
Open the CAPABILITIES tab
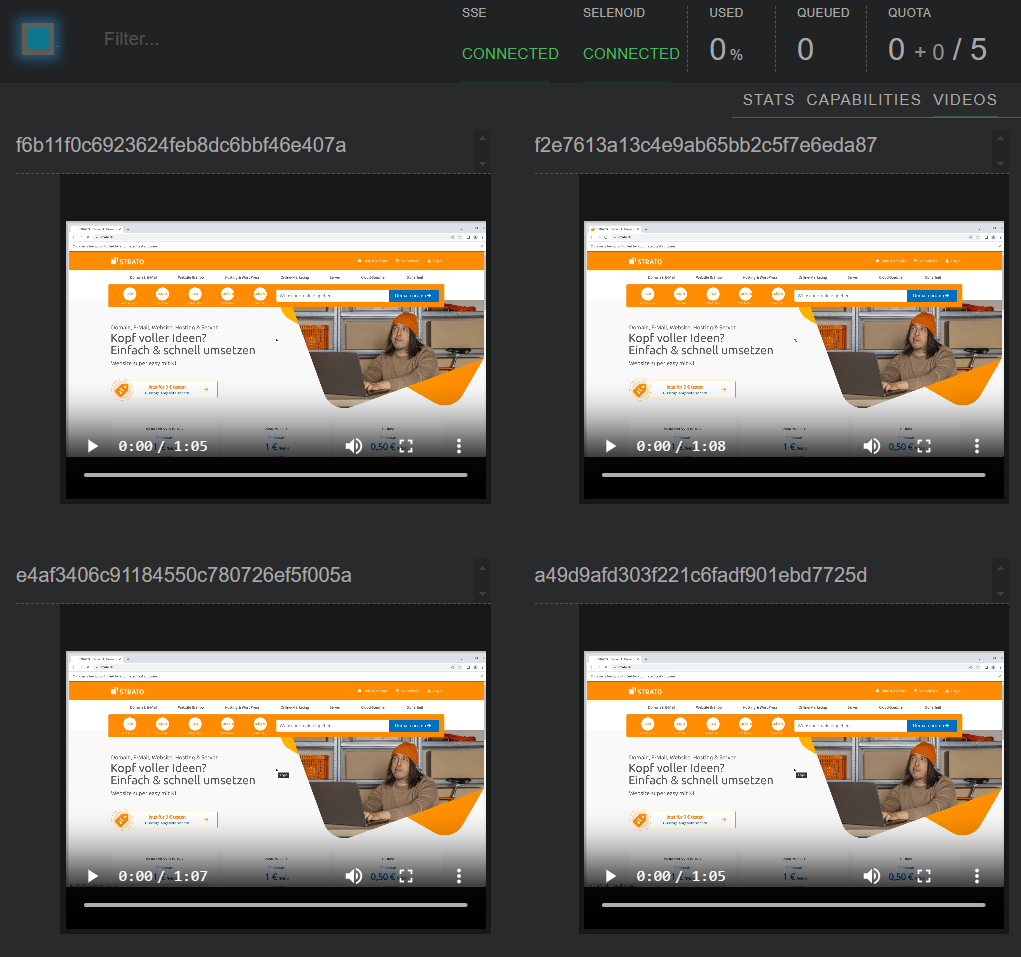[863, 100]
